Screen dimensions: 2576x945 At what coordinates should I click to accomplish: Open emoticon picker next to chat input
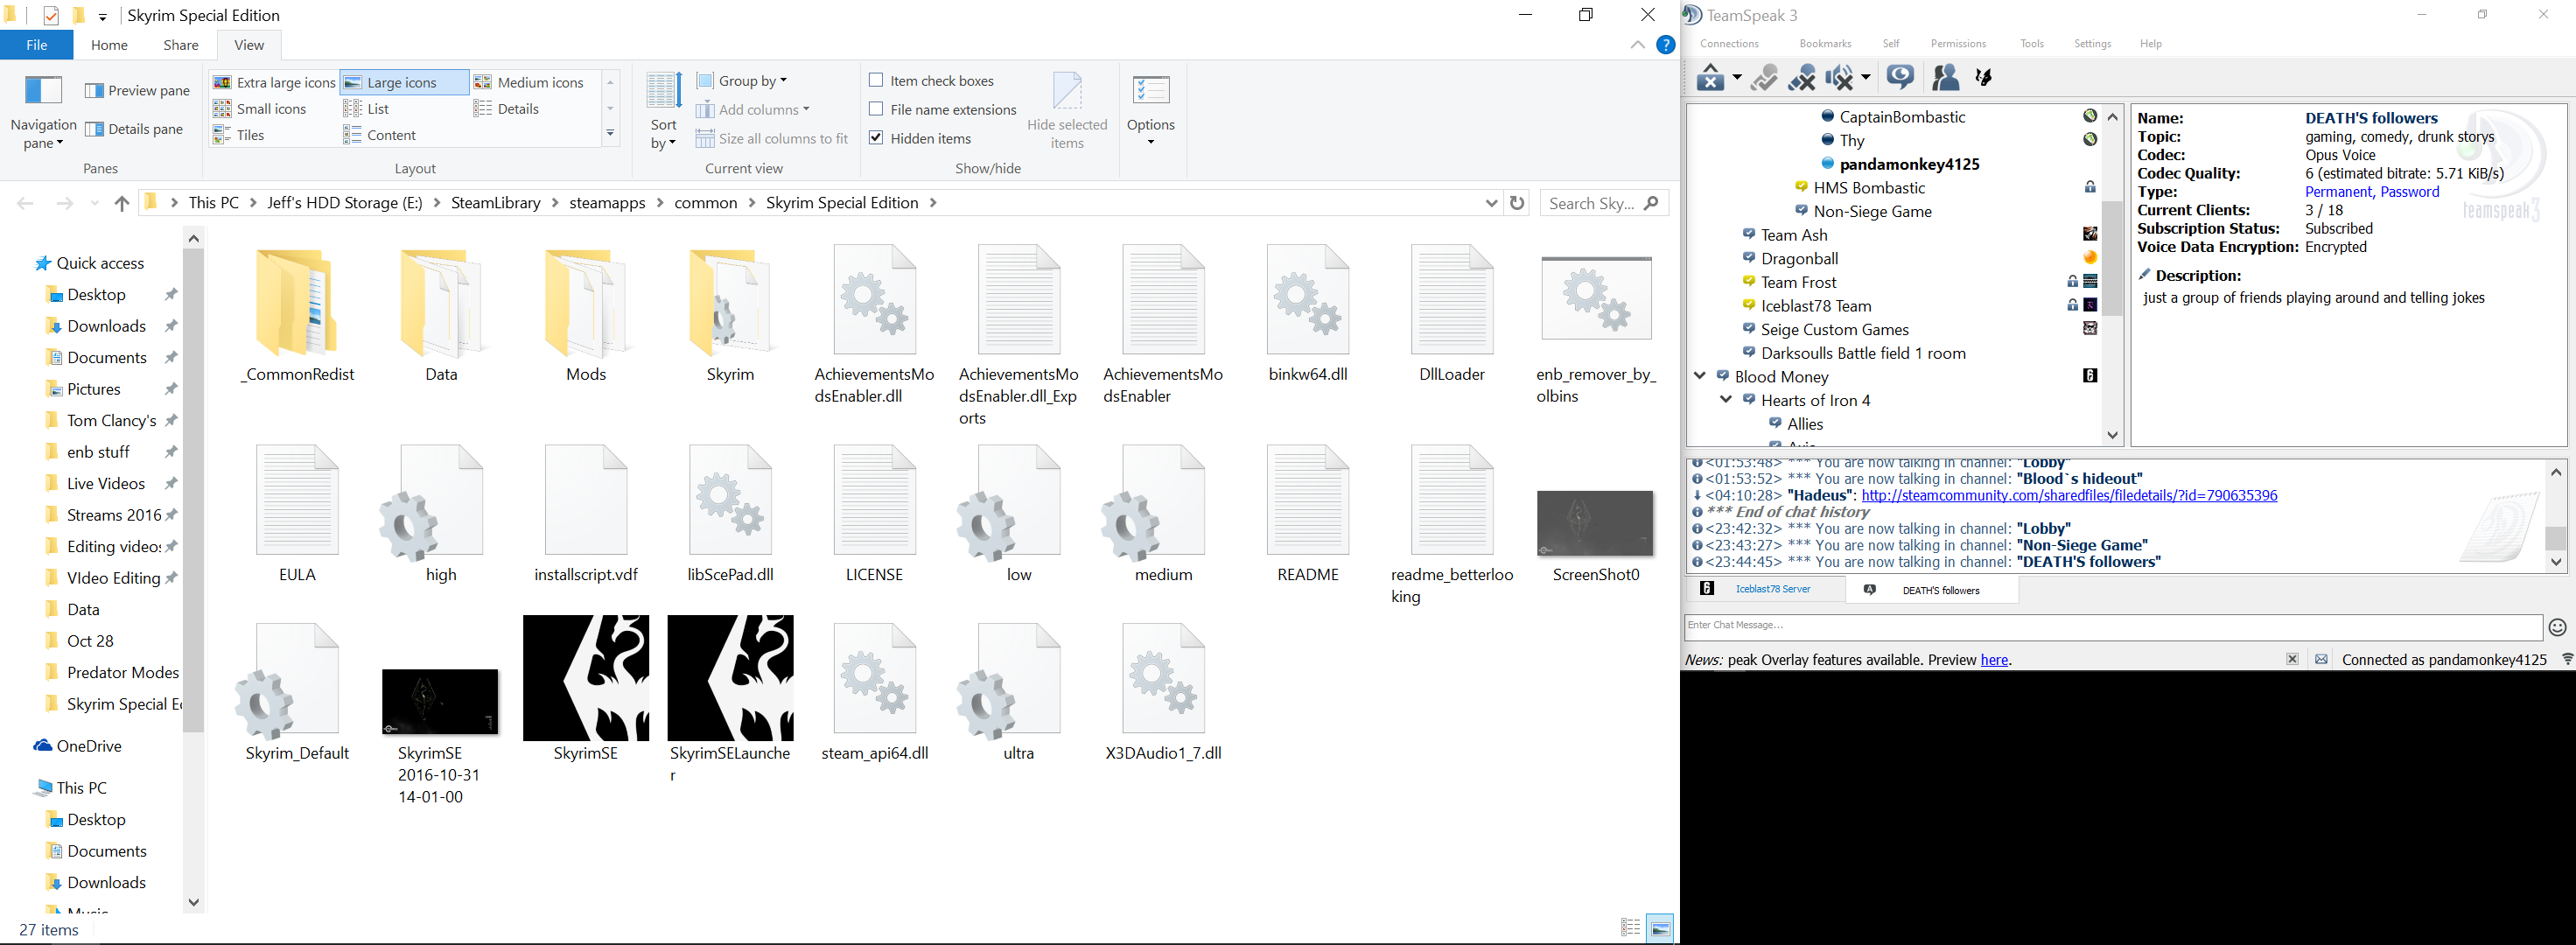tap(2557, 627)
